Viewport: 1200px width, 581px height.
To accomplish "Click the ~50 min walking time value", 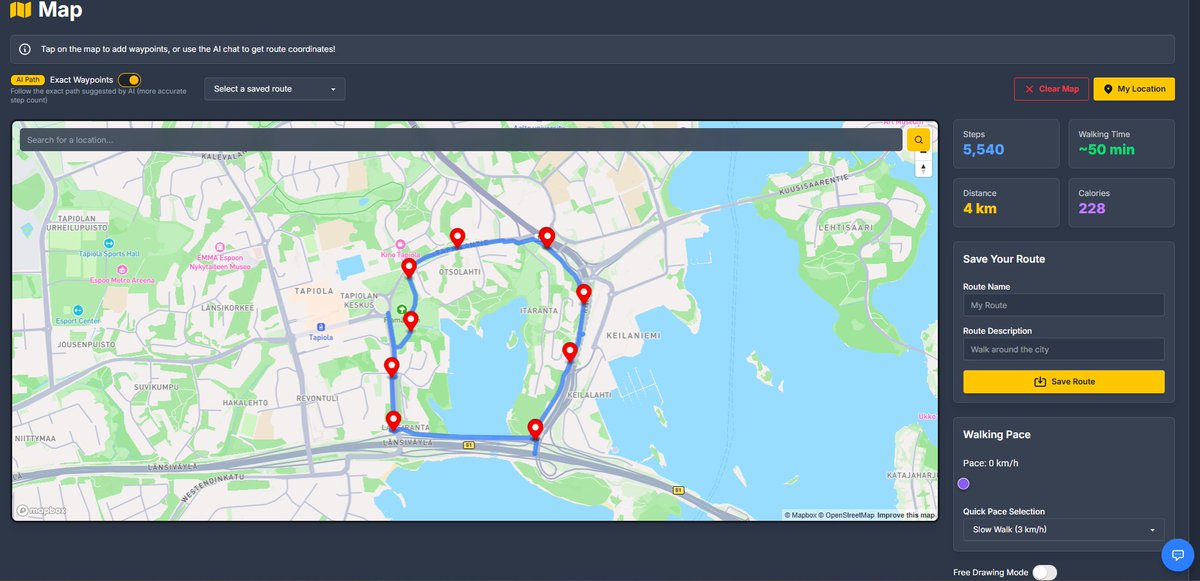I will (x=1106, y=150).
